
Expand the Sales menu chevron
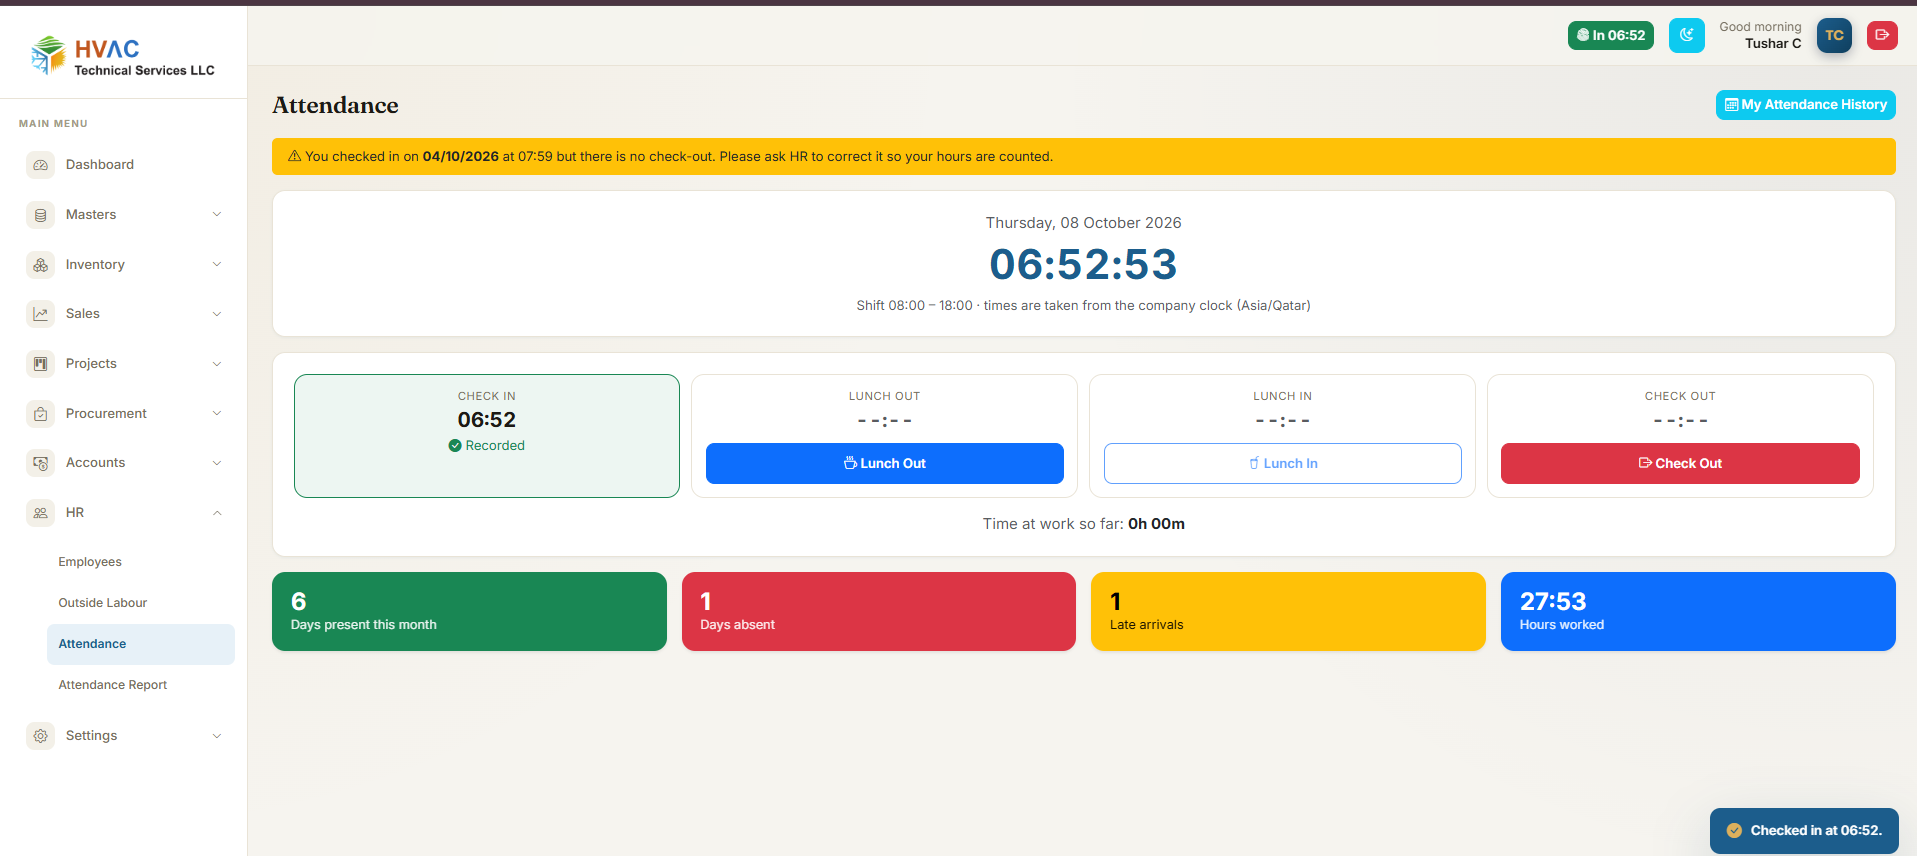(x=217, y=314)
